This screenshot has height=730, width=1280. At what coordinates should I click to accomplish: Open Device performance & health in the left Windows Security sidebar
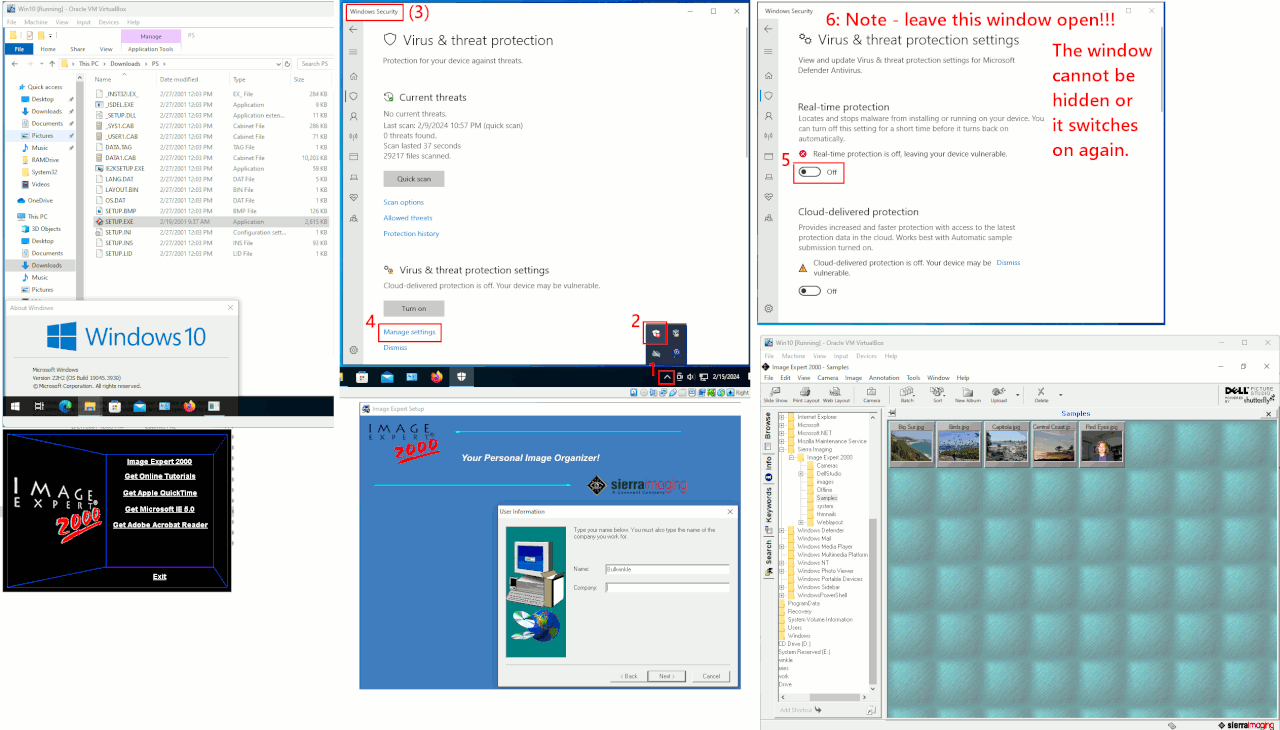353,196
